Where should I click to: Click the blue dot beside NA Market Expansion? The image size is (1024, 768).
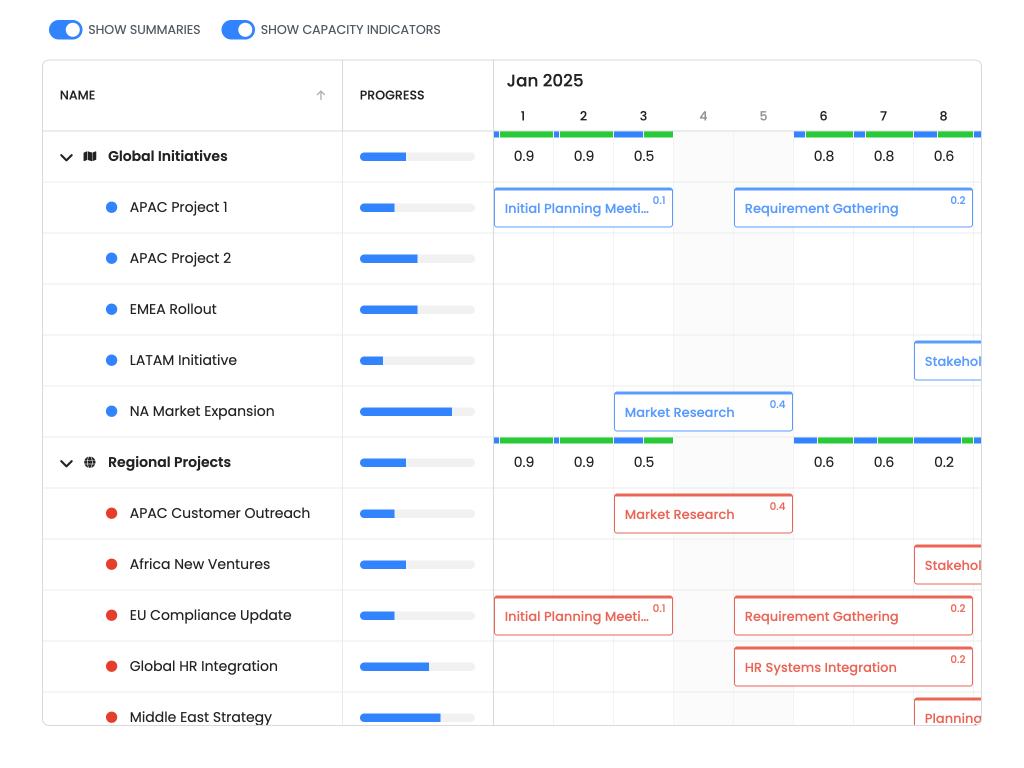(112, 411)
